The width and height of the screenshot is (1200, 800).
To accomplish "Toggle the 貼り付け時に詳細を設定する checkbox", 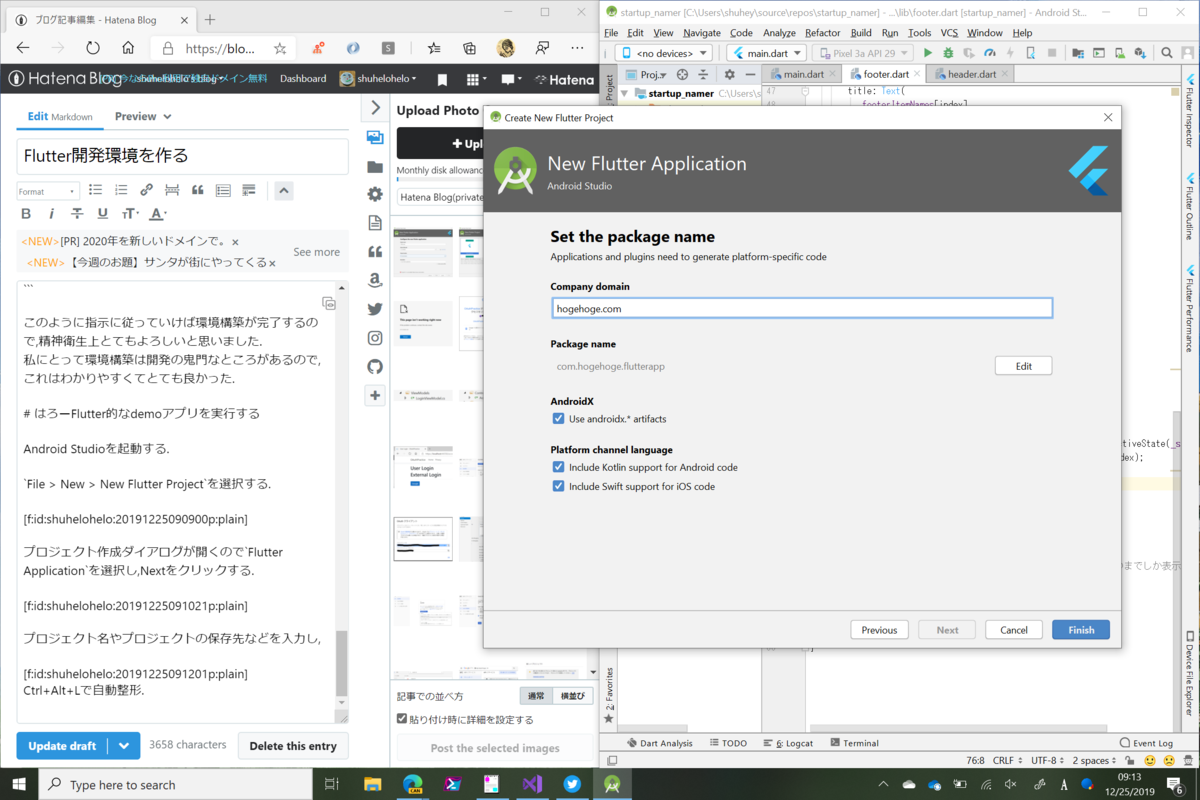I will coord(402,719).
